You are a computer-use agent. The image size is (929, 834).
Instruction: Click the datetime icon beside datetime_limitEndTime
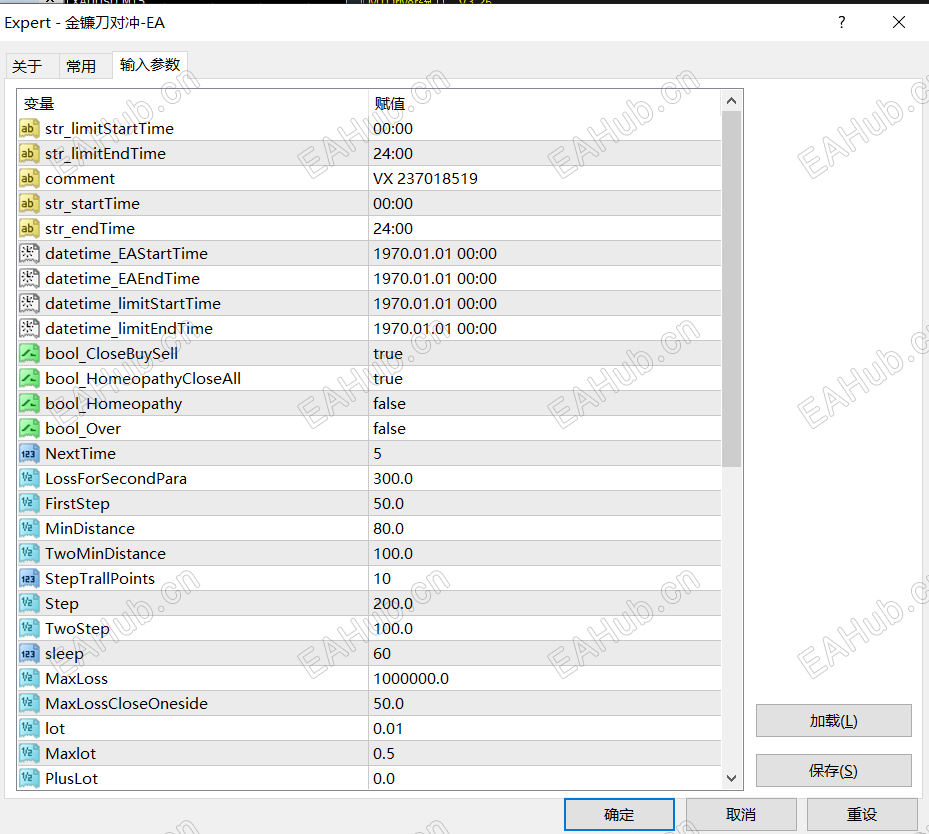pyautogui.click(x=28, y=329)
